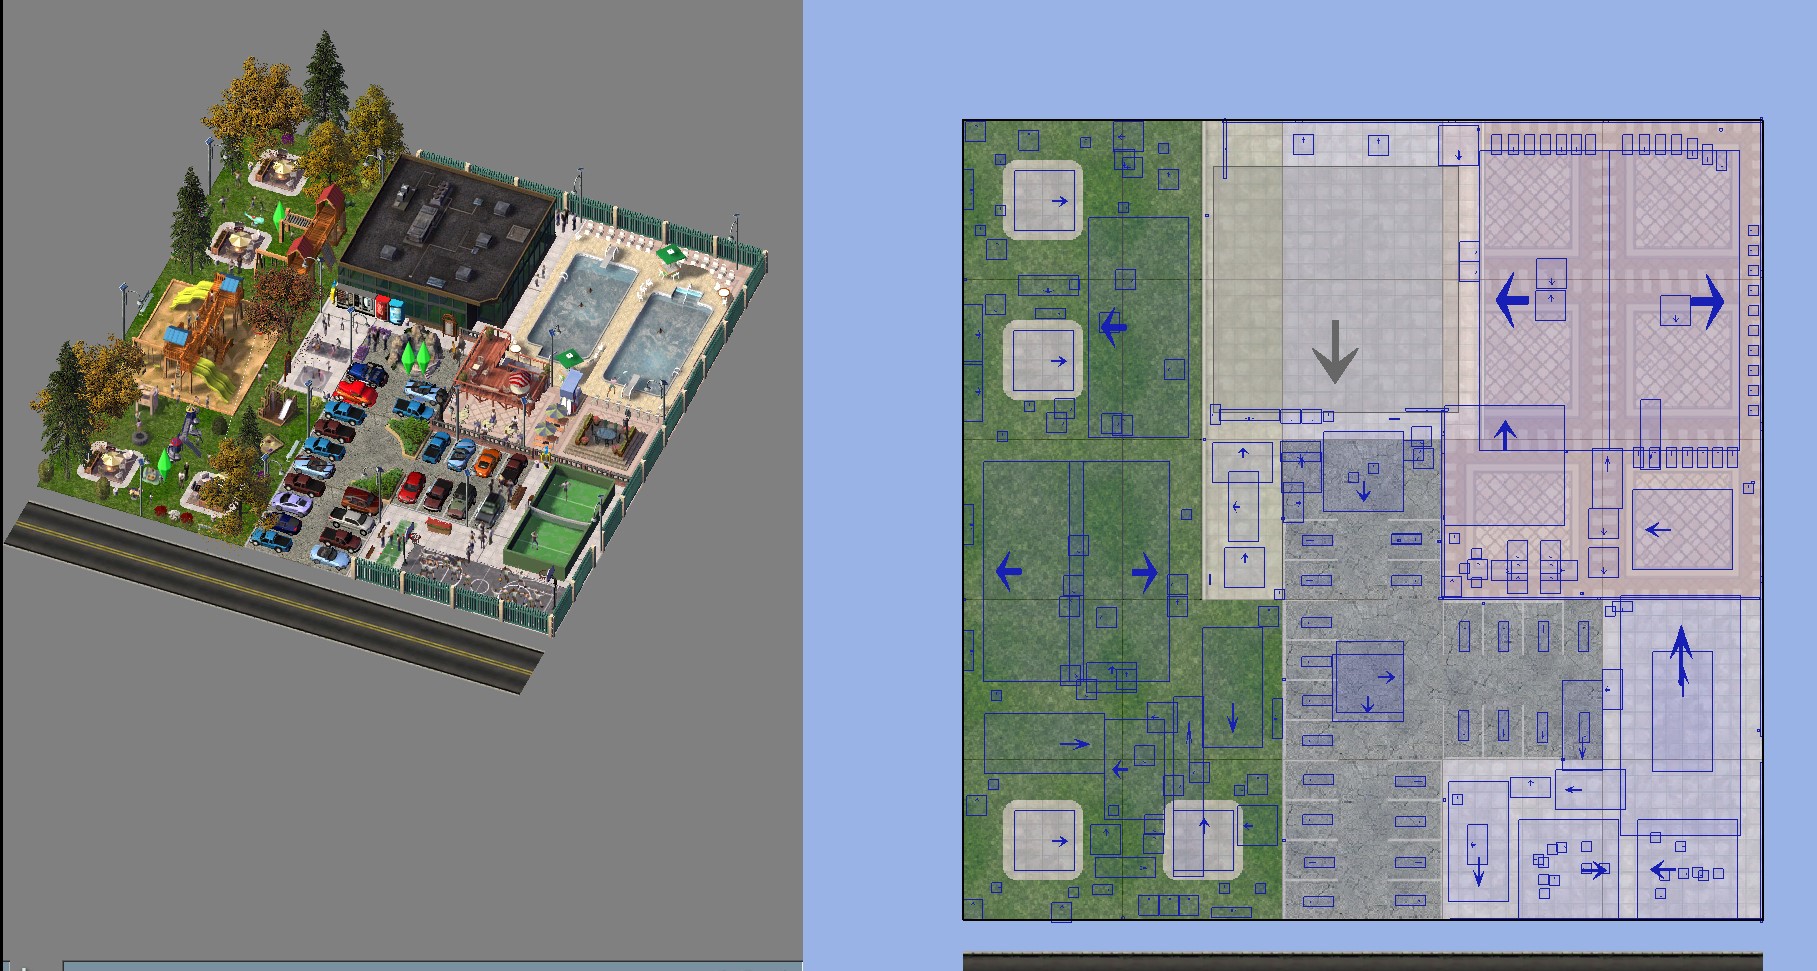Click the road segment in the 3D preview
Image resolution: width=1817 pixels, height=971 pixels.
tap(275, 595)
